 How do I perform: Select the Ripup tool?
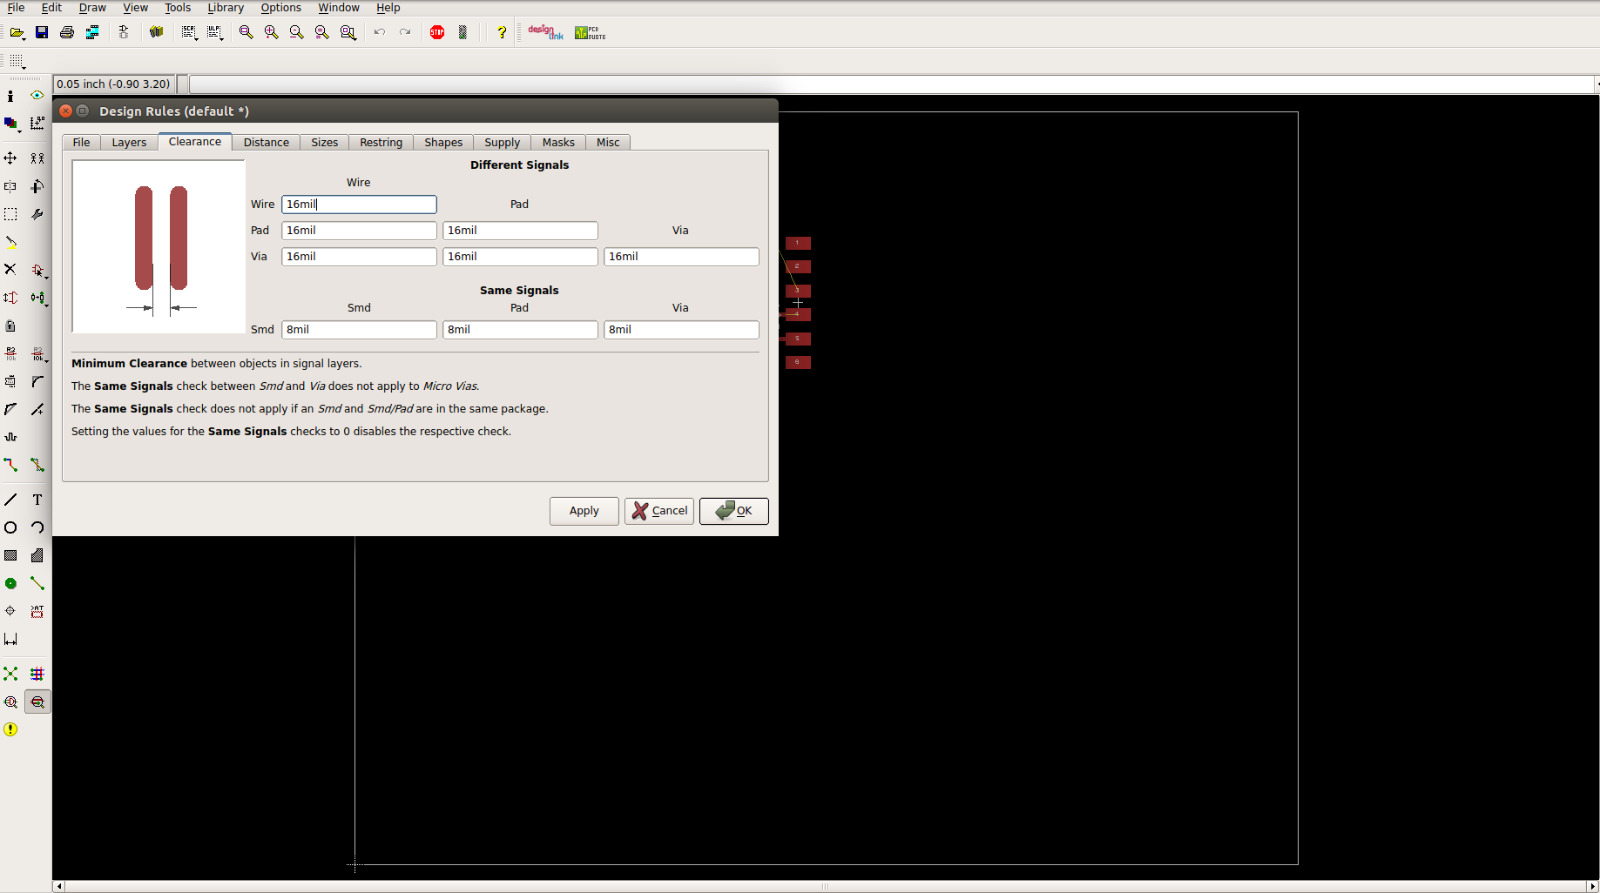click(x=37, y=464)
